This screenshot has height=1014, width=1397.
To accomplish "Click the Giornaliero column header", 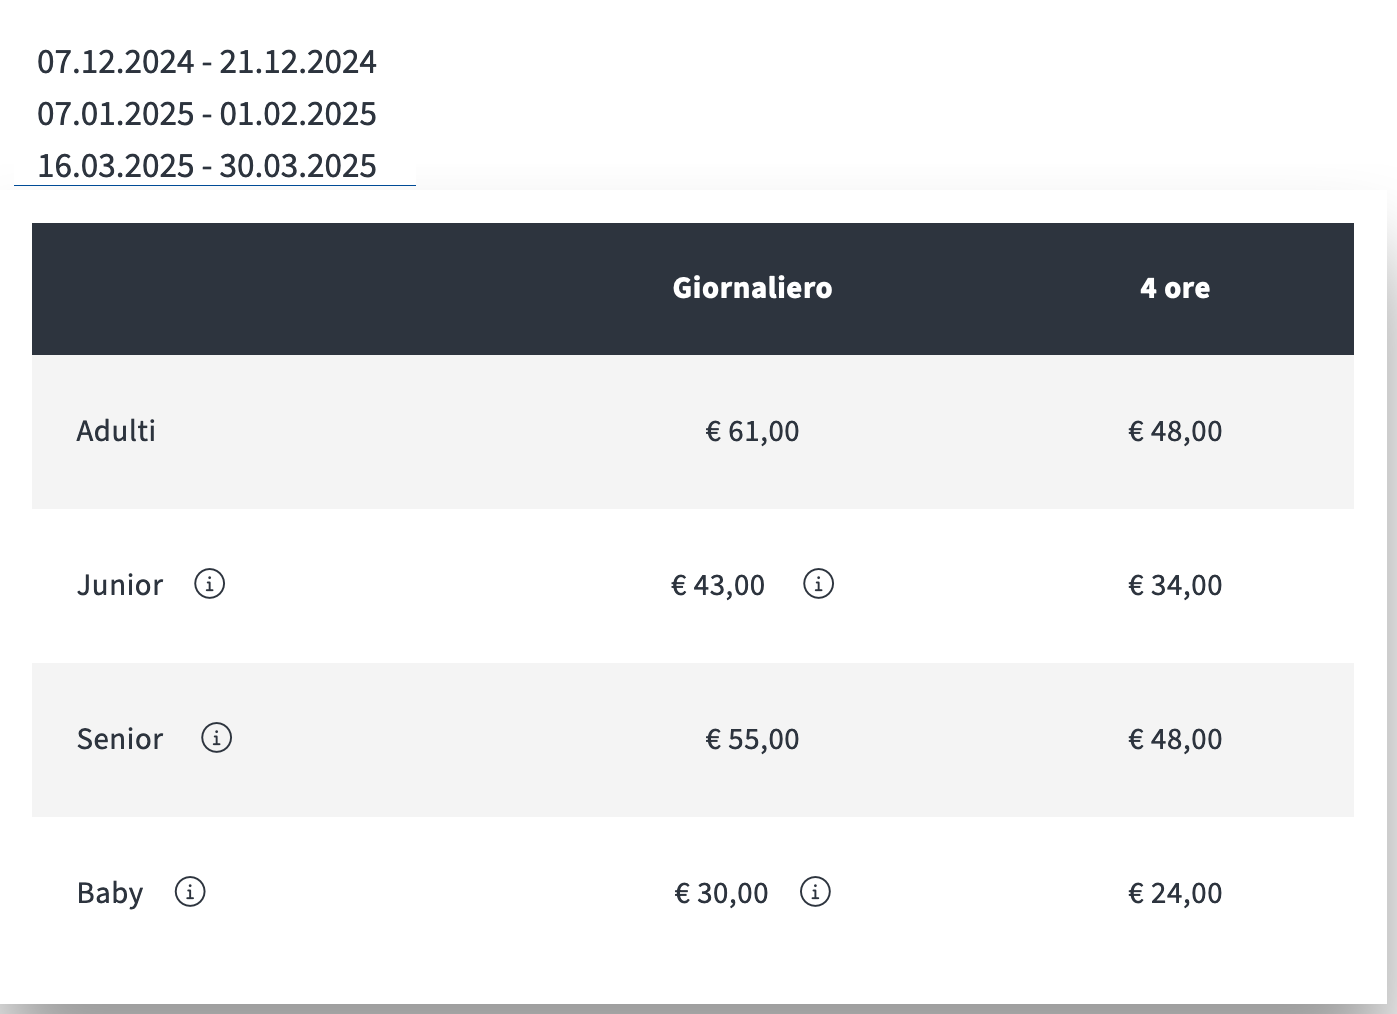I will pyautogui.click(x=752, y=288).
